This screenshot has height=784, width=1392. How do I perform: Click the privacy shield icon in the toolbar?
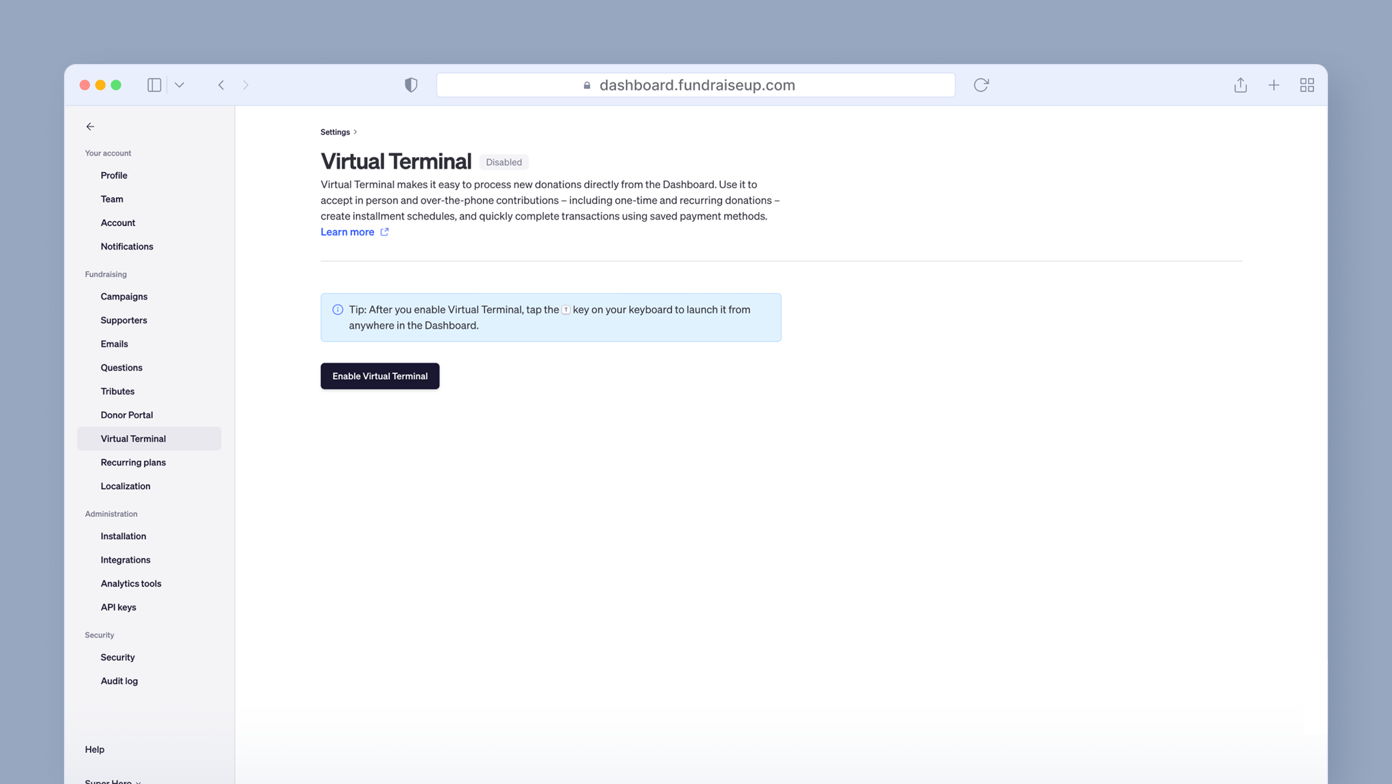(x=410, y=85)
